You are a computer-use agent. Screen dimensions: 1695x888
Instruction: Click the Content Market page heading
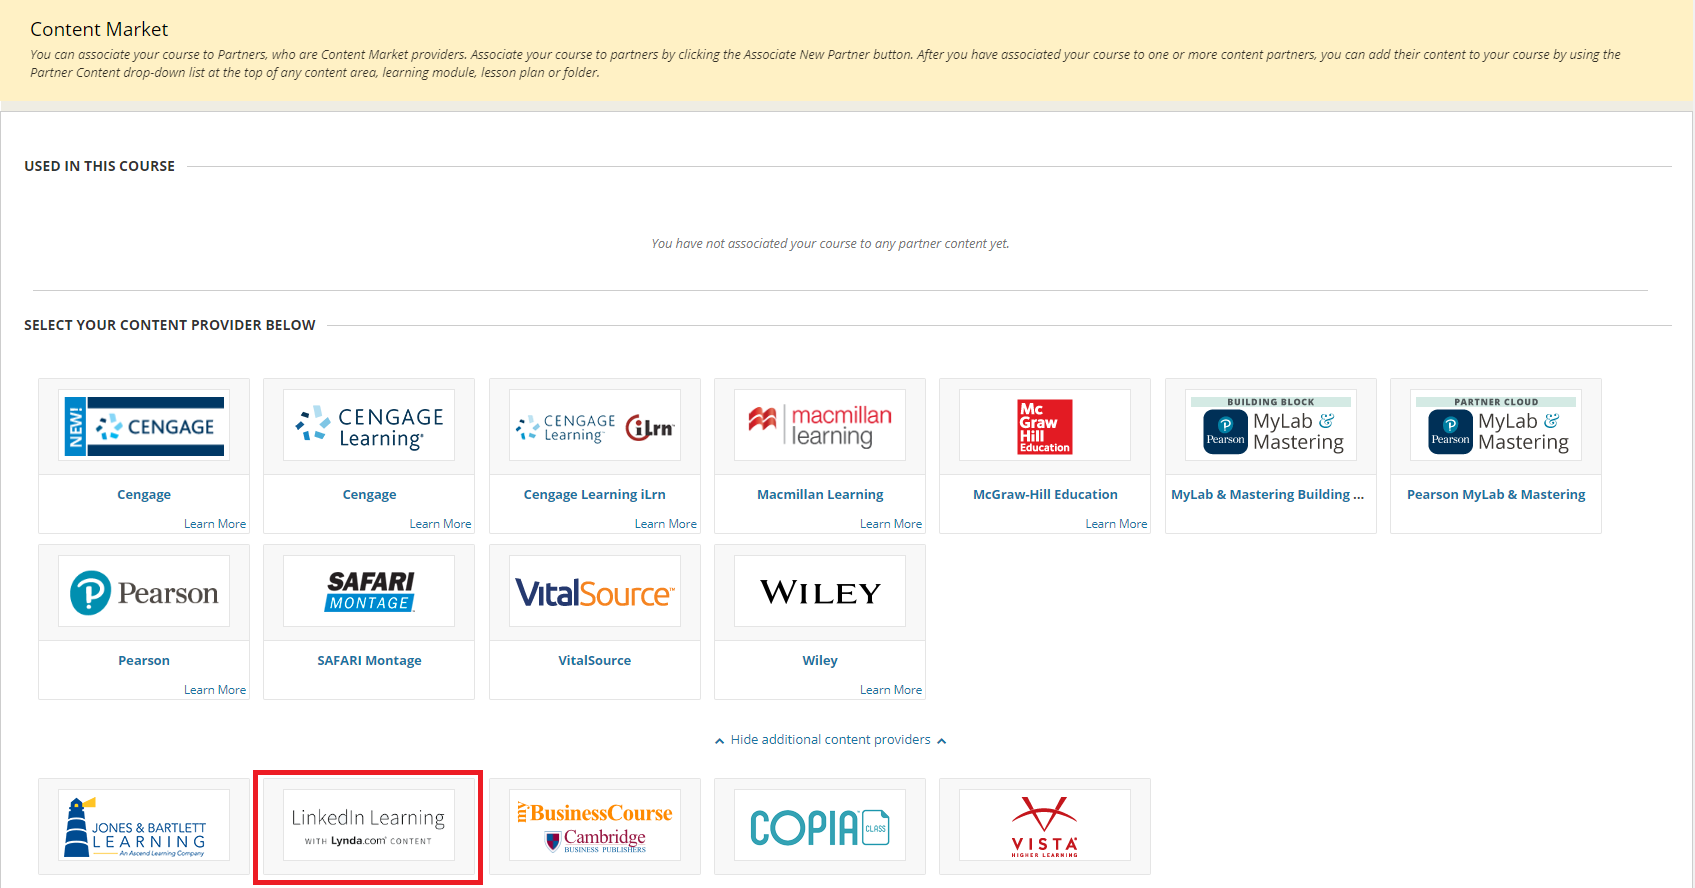tap(99, 29)
